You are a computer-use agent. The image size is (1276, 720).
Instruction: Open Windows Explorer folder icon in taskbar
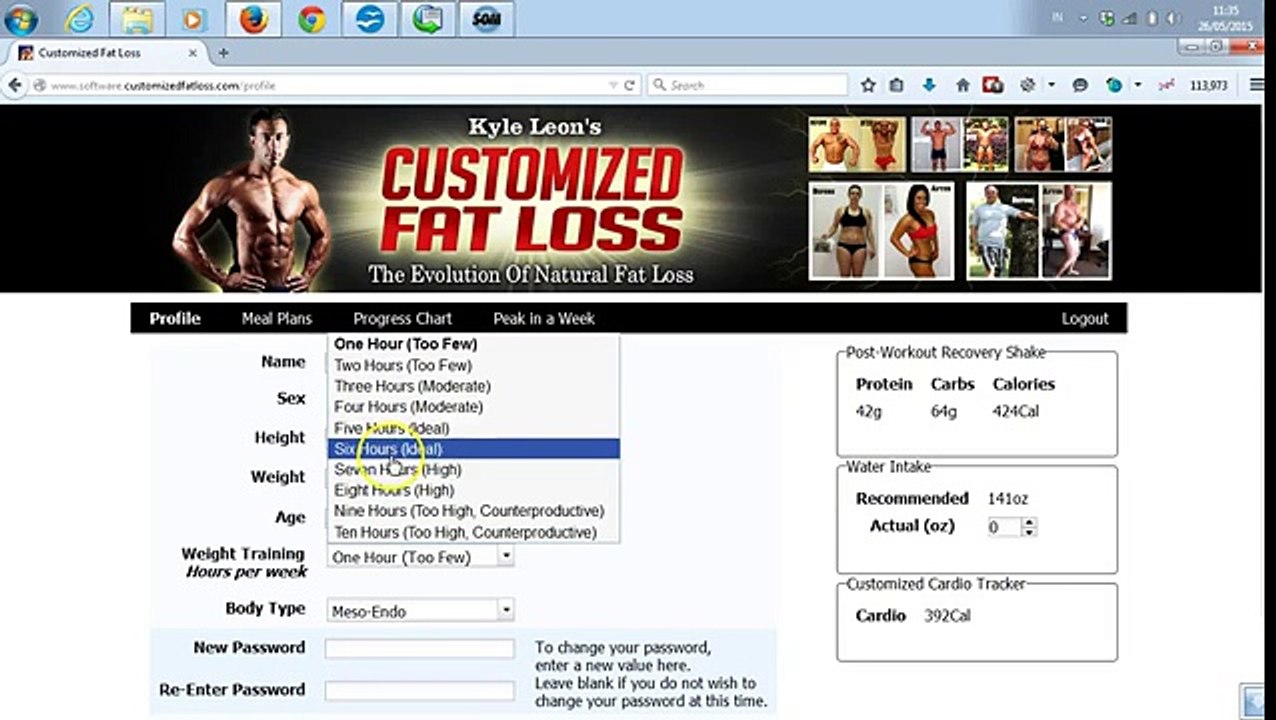click(x=137, y=19)
